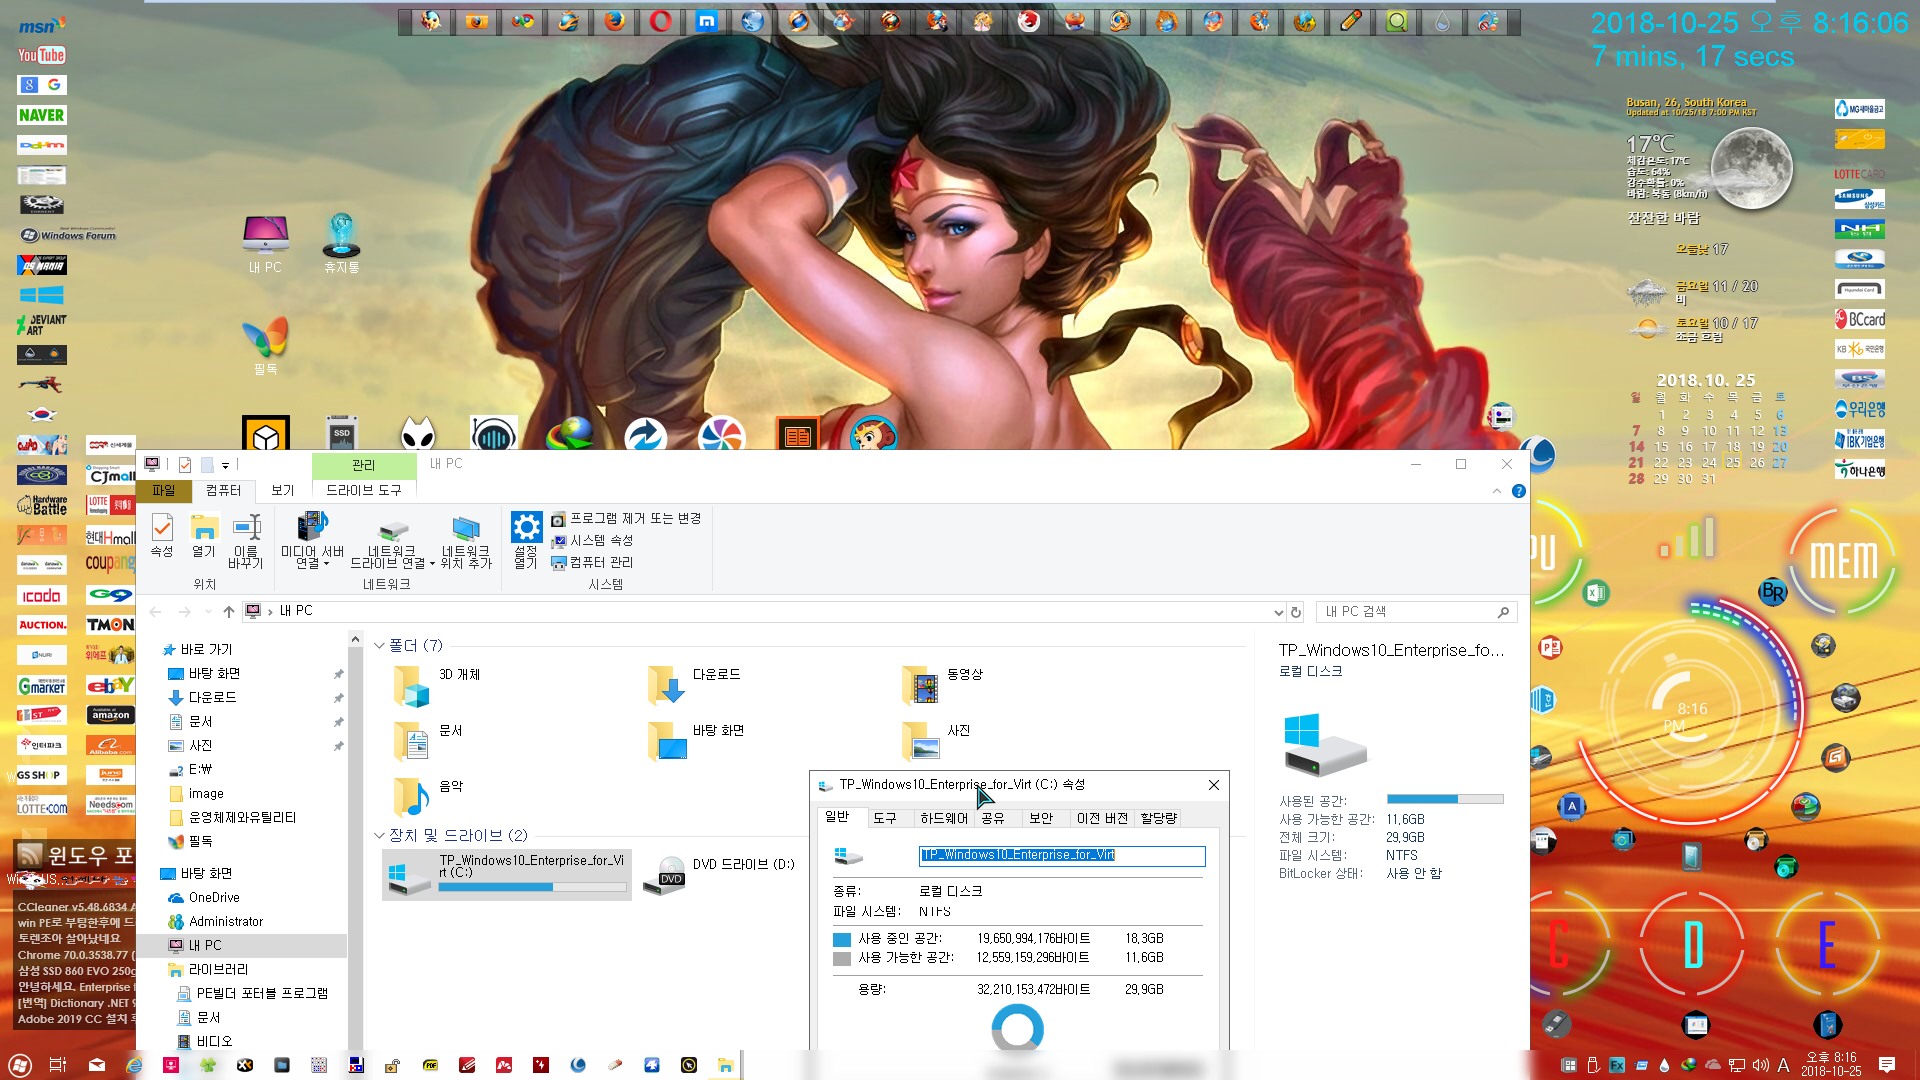
Task: Click the Windows Start button
Action: [20, 1065]
